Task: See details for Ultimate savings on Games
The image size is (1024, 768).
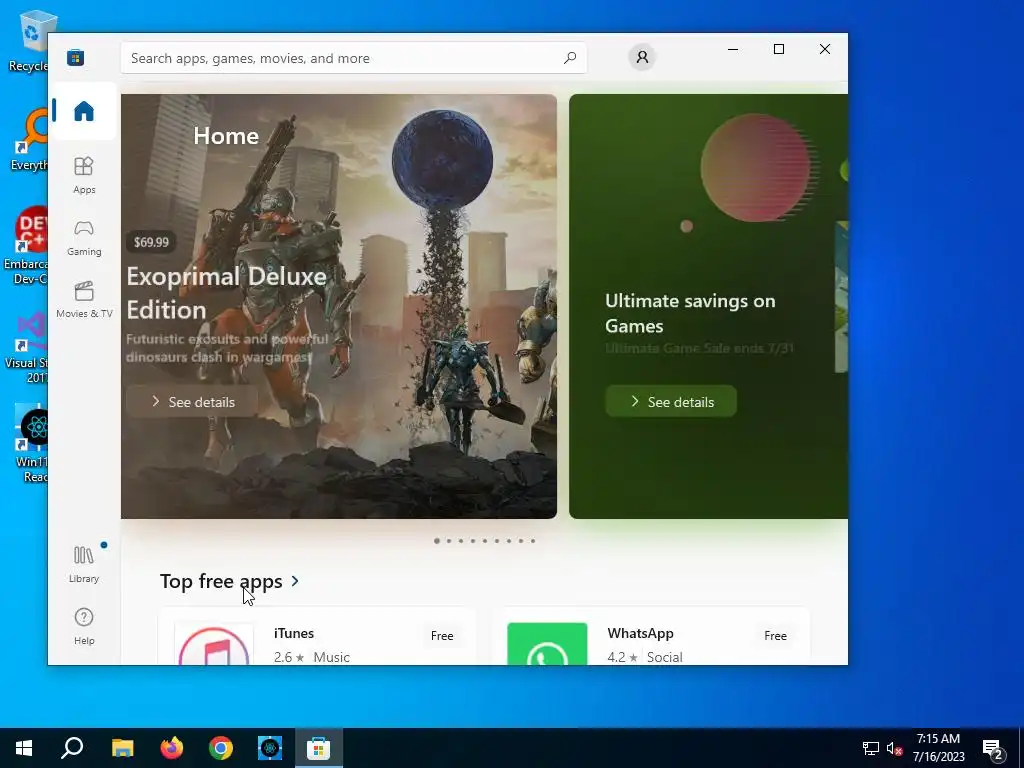Action: click(671, 402)
